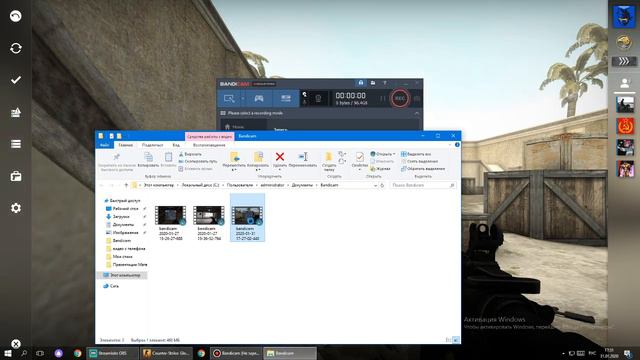Click the Explorer search field
Image resolution: width=640 pixels, height=360 pixels.
tap(422, 185)
